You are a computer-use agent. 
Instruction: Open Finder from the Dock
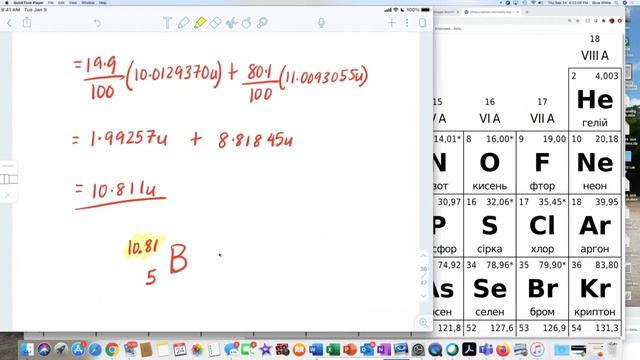tap(27, 349)
